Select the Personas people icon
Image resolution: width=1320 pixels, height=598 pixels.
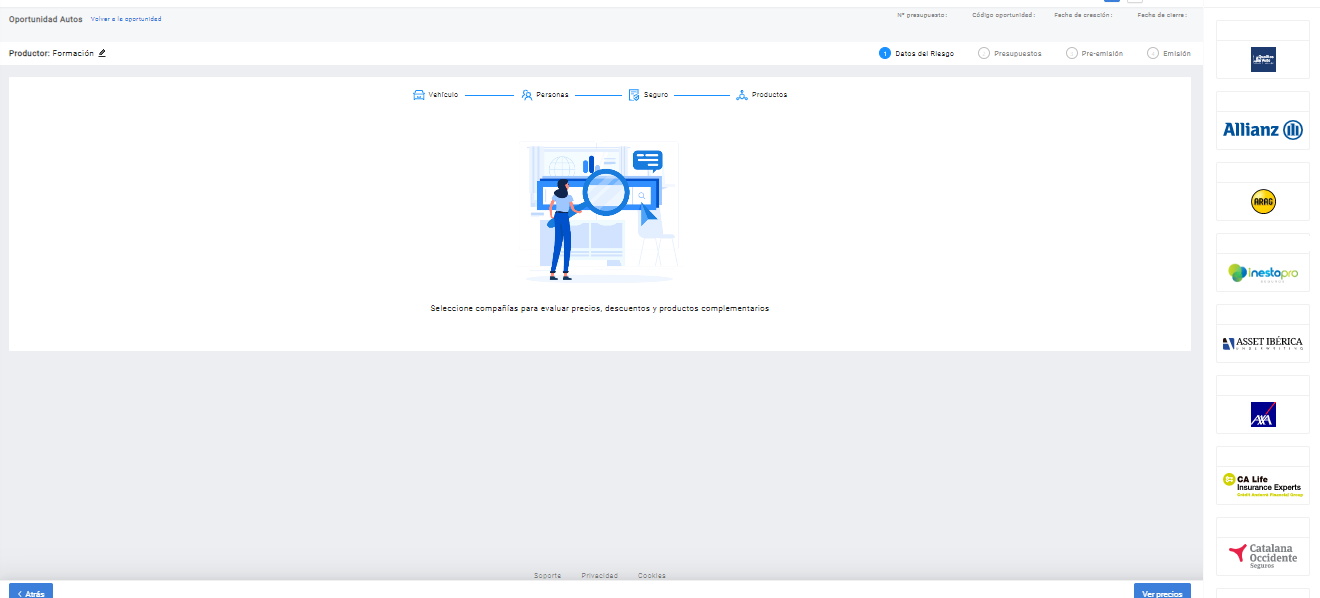[x=526, y=95]
